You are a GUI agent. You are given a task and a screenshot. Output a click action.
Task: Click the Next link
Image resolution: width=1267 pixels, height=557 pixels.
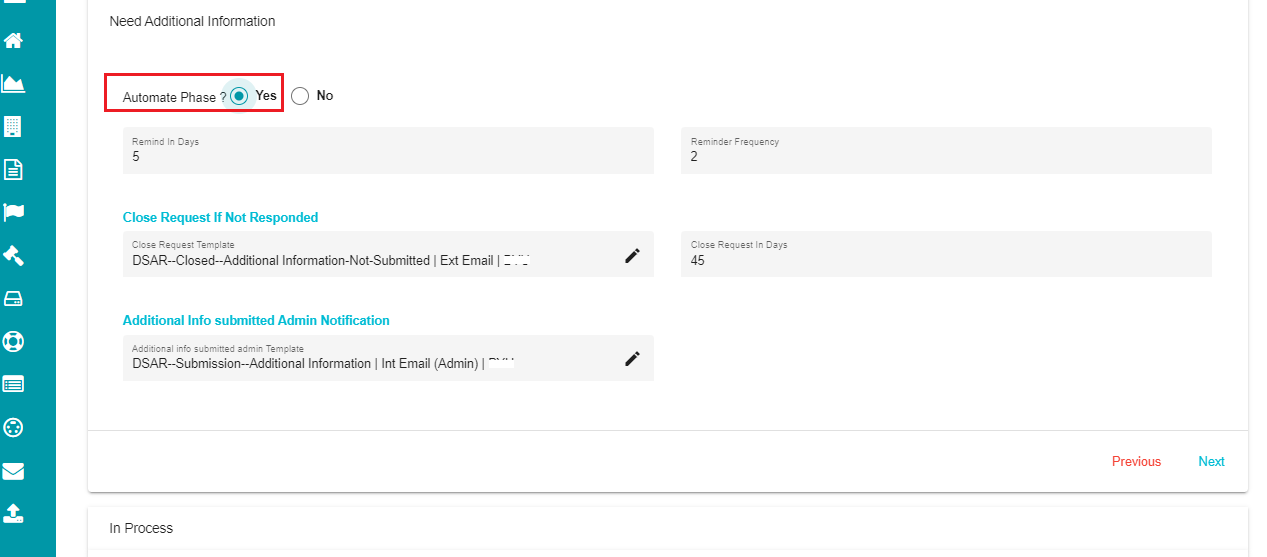[x=1211, y=462]
